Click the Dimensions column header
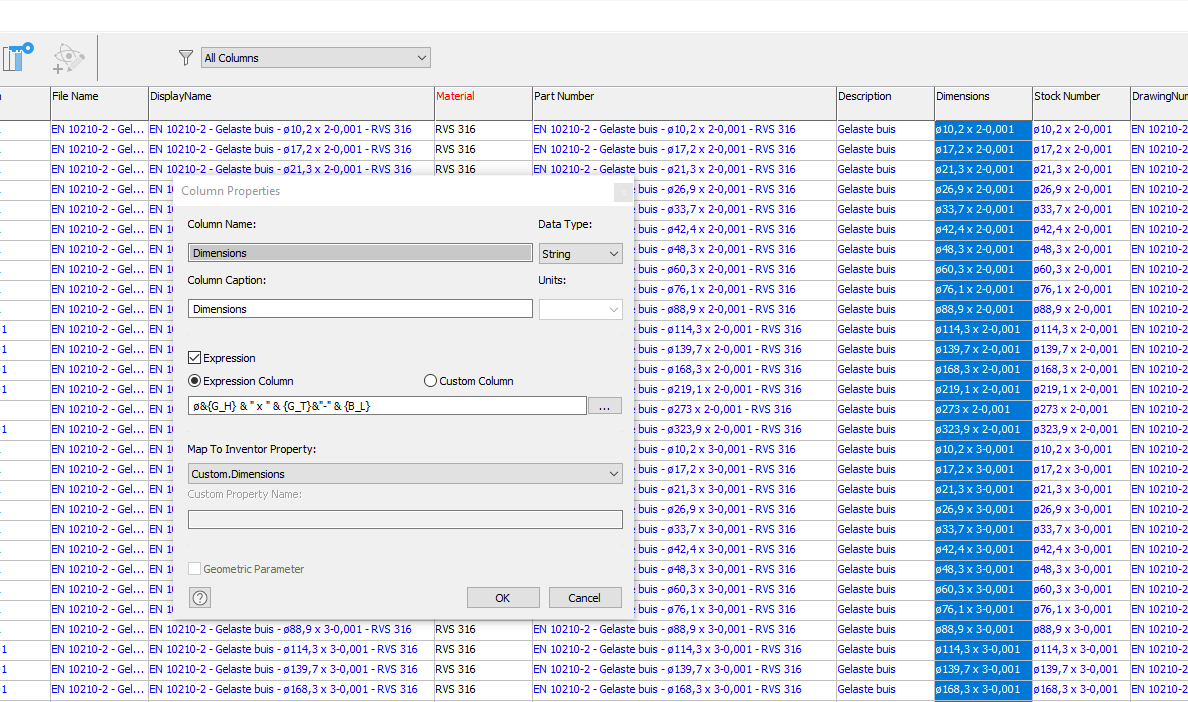1188x702 pixels. 983,103
